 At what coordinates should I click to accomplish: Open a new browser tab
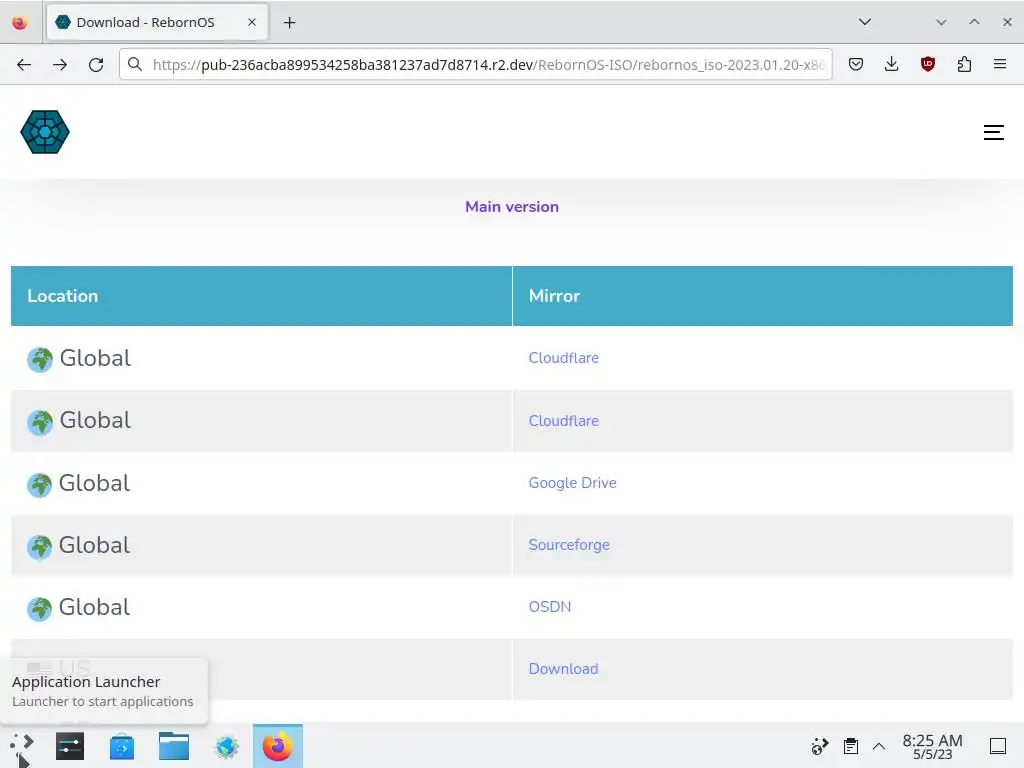(289, 23)
